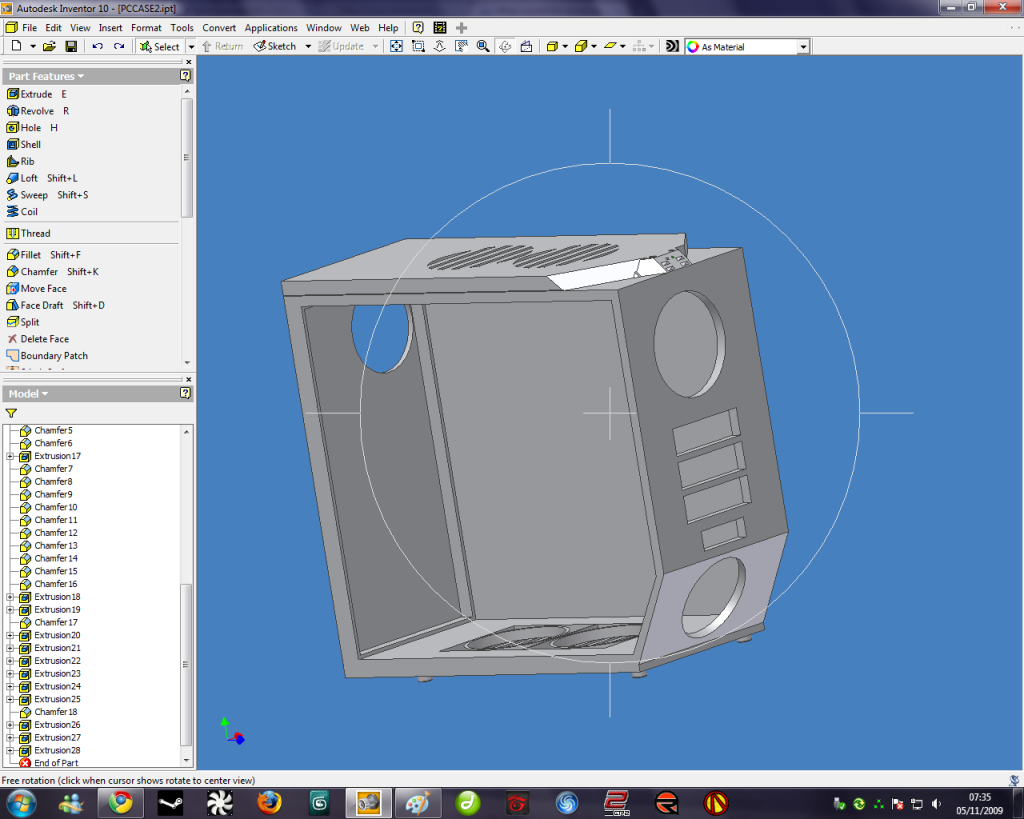
Task: Select Chamfer5 in the model tree
Action: [x=53, y=430]
